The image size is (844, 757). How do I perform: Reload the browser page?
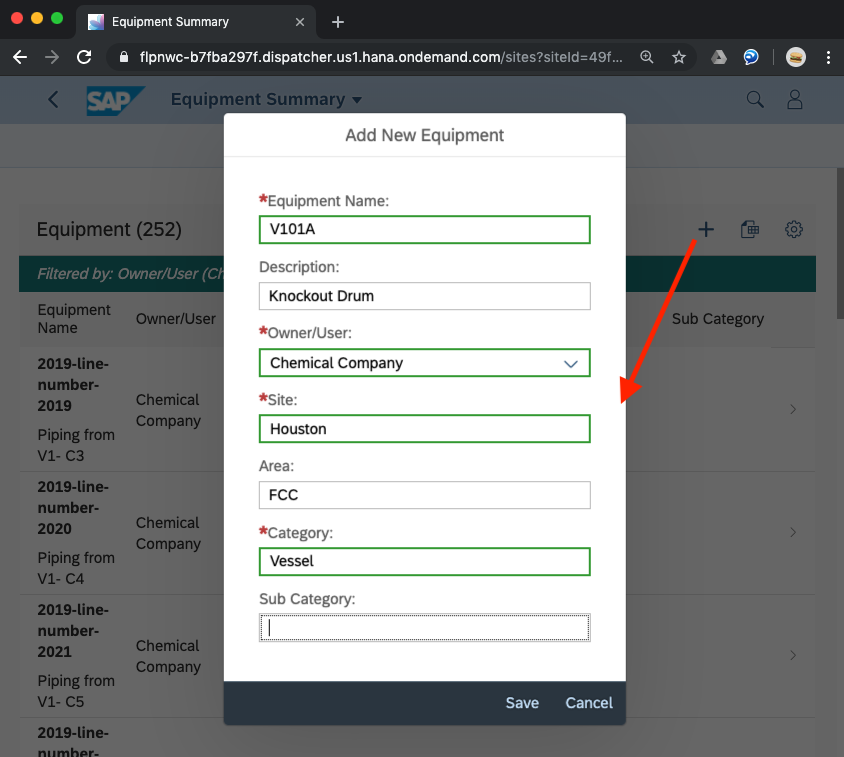(84, 57)
